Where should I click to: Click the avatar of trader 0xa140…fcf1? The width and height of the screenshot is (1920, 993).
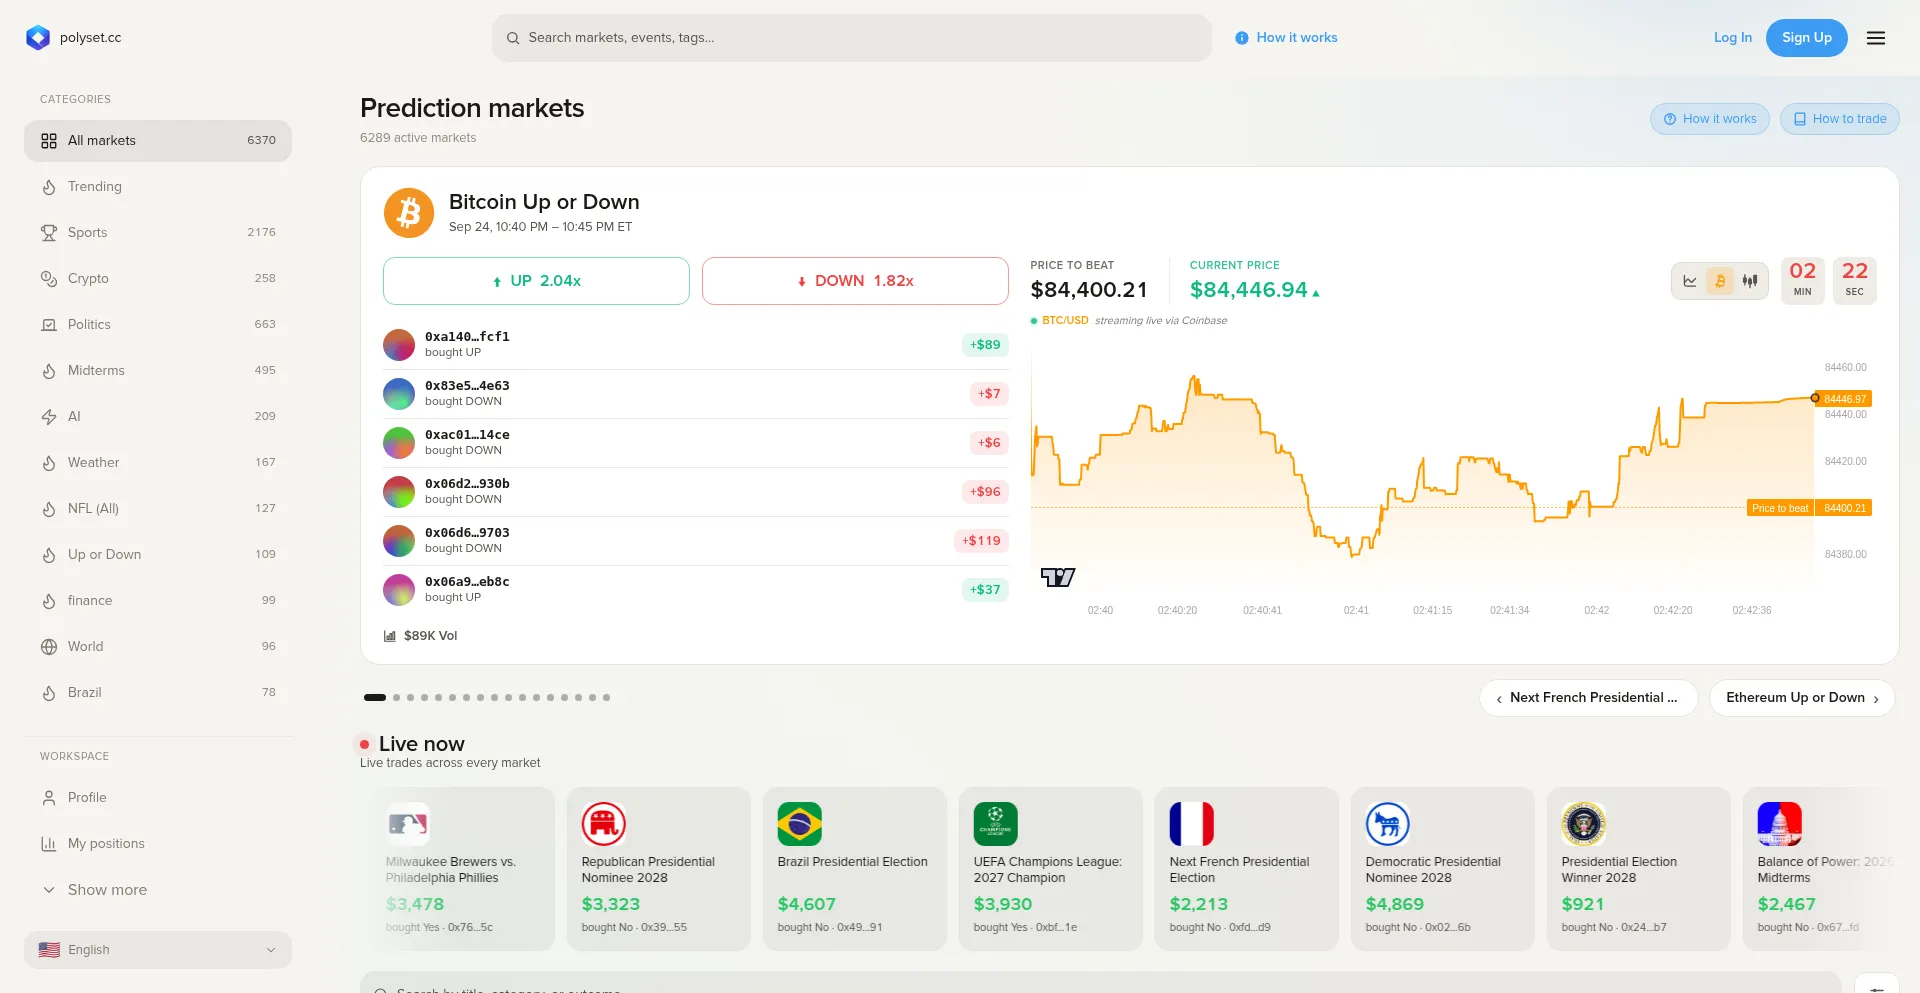click(399, 345)
